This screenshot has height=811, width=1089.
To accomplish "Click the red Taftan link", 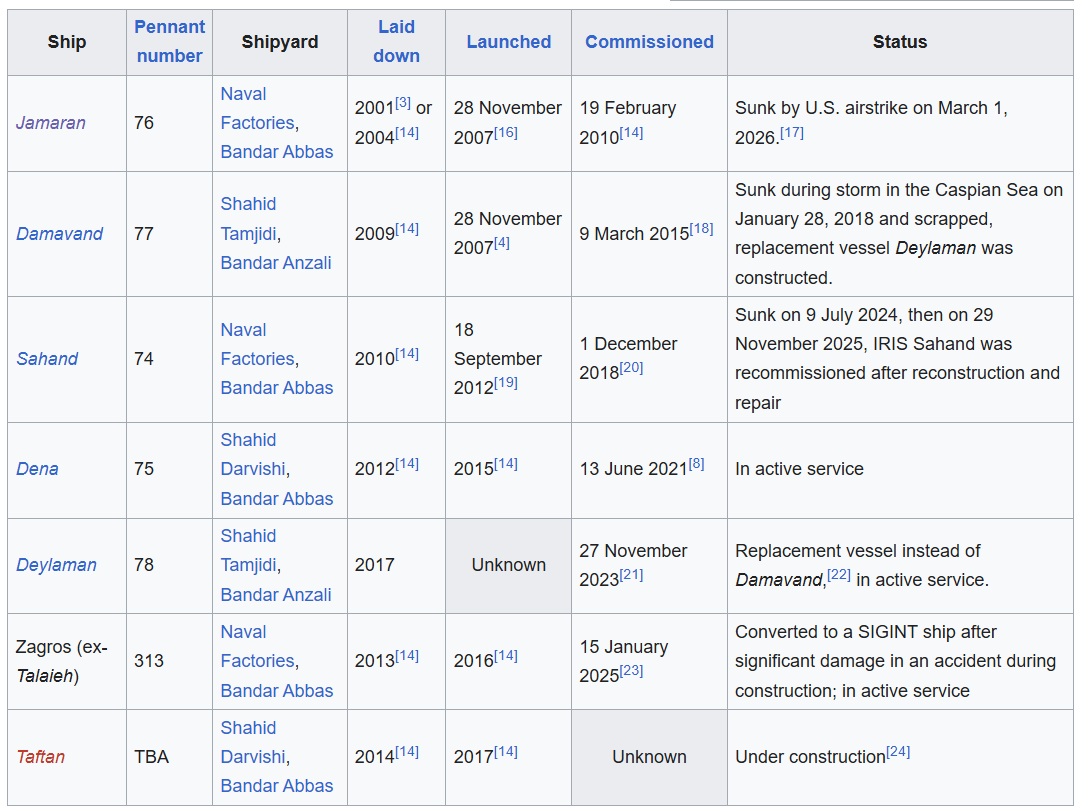I will tap(41, 757).
